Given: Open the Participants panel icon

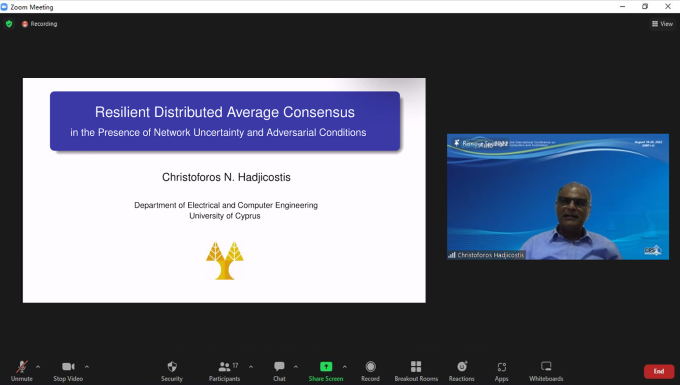Looking at the screenshot, I should 224,367.
